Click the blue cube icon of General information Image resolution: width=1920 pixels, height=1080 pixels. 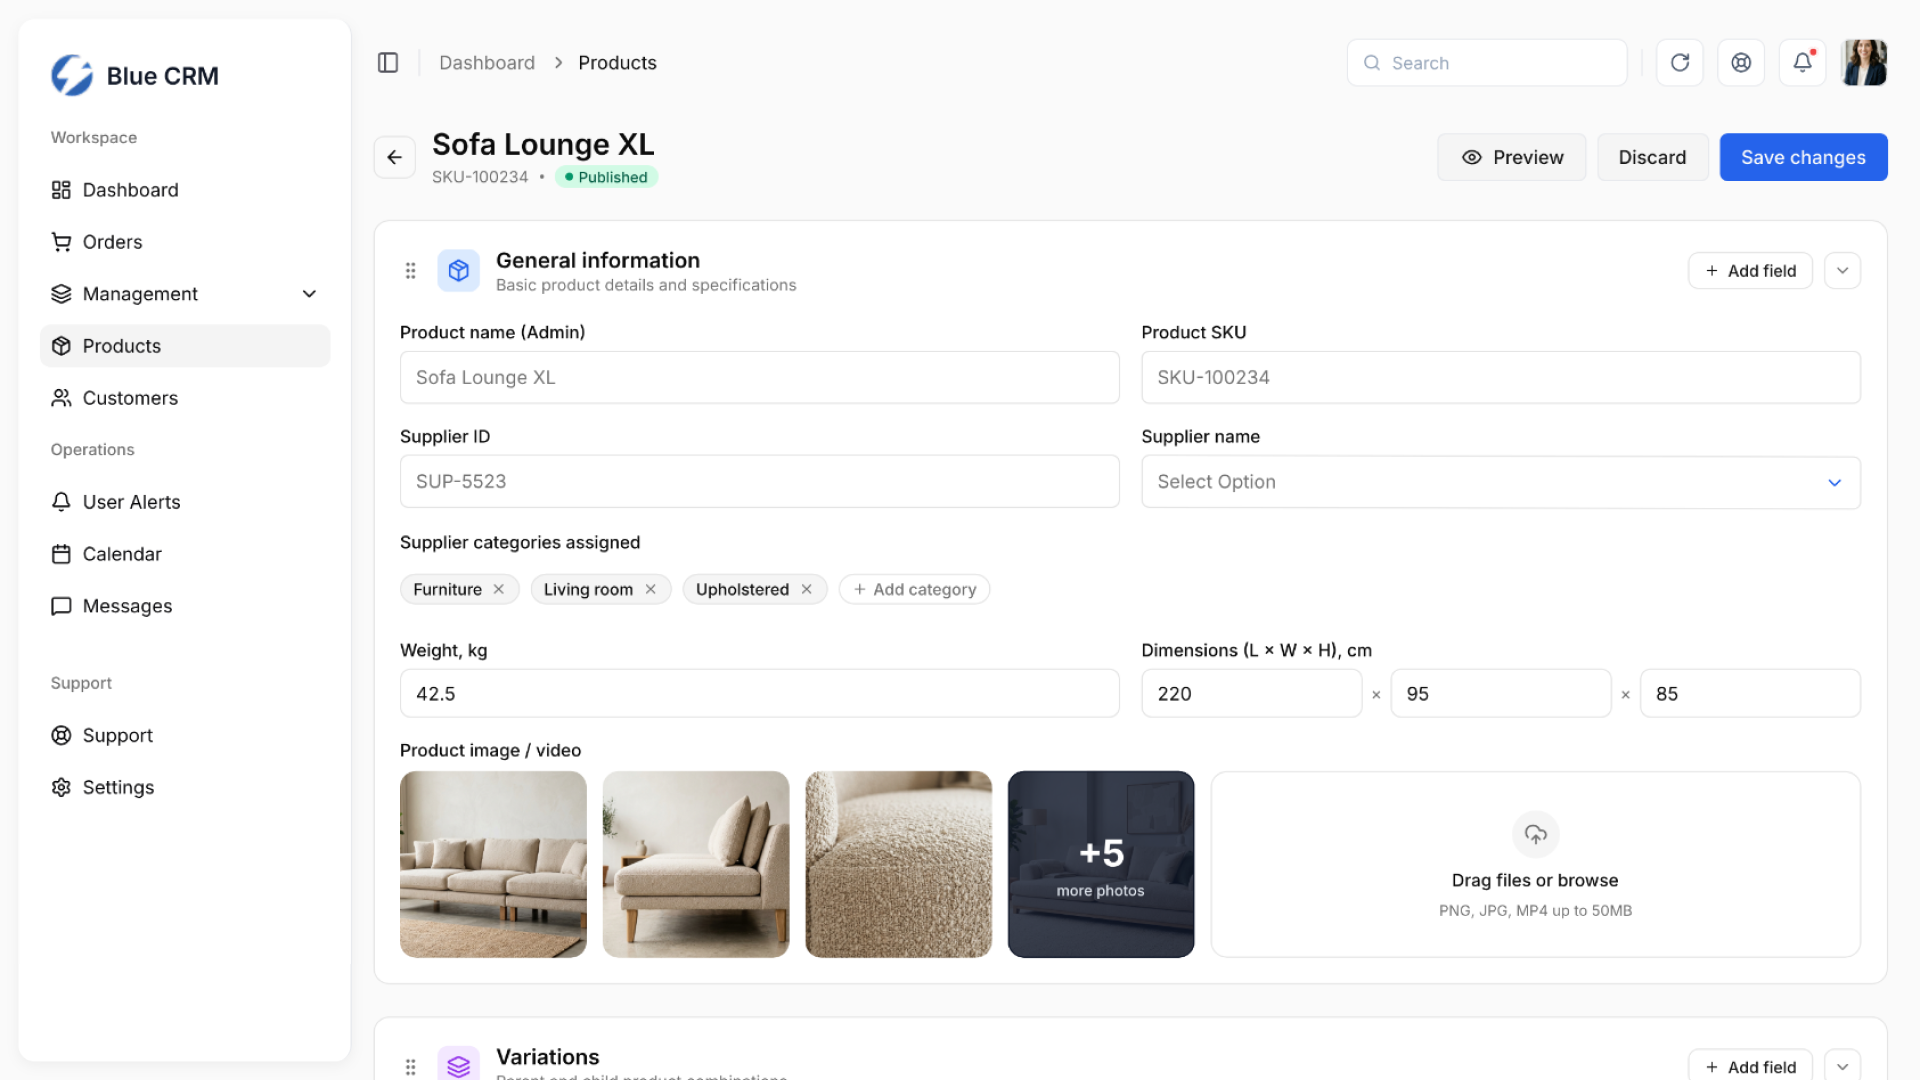459,270
